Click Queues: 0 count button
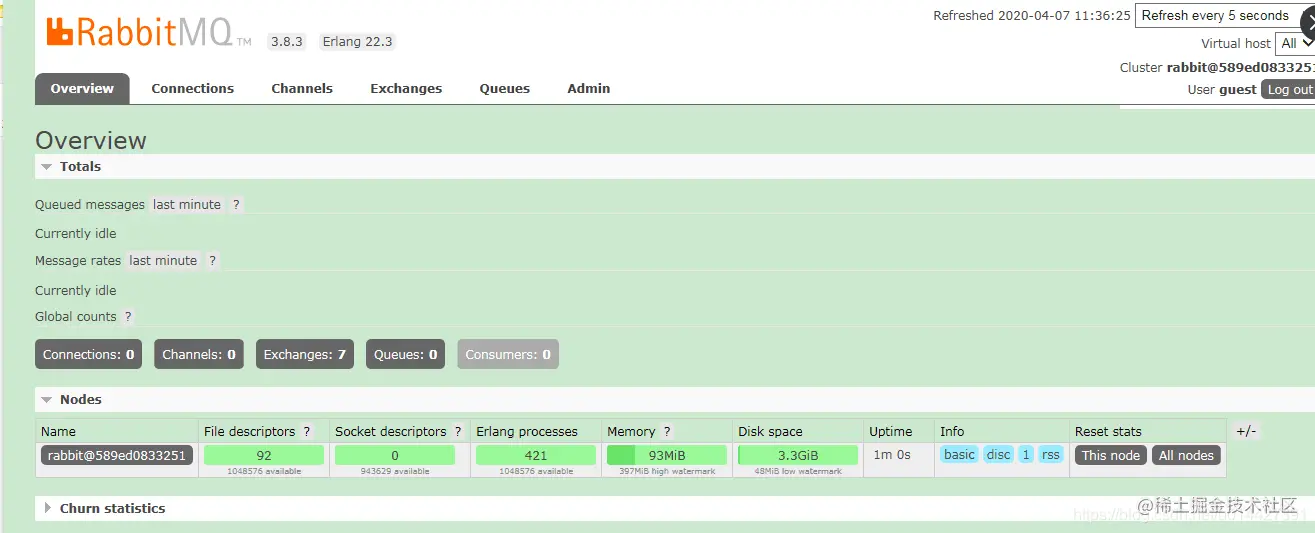This screenshot has height=533, width=1315. pos(405,354)
